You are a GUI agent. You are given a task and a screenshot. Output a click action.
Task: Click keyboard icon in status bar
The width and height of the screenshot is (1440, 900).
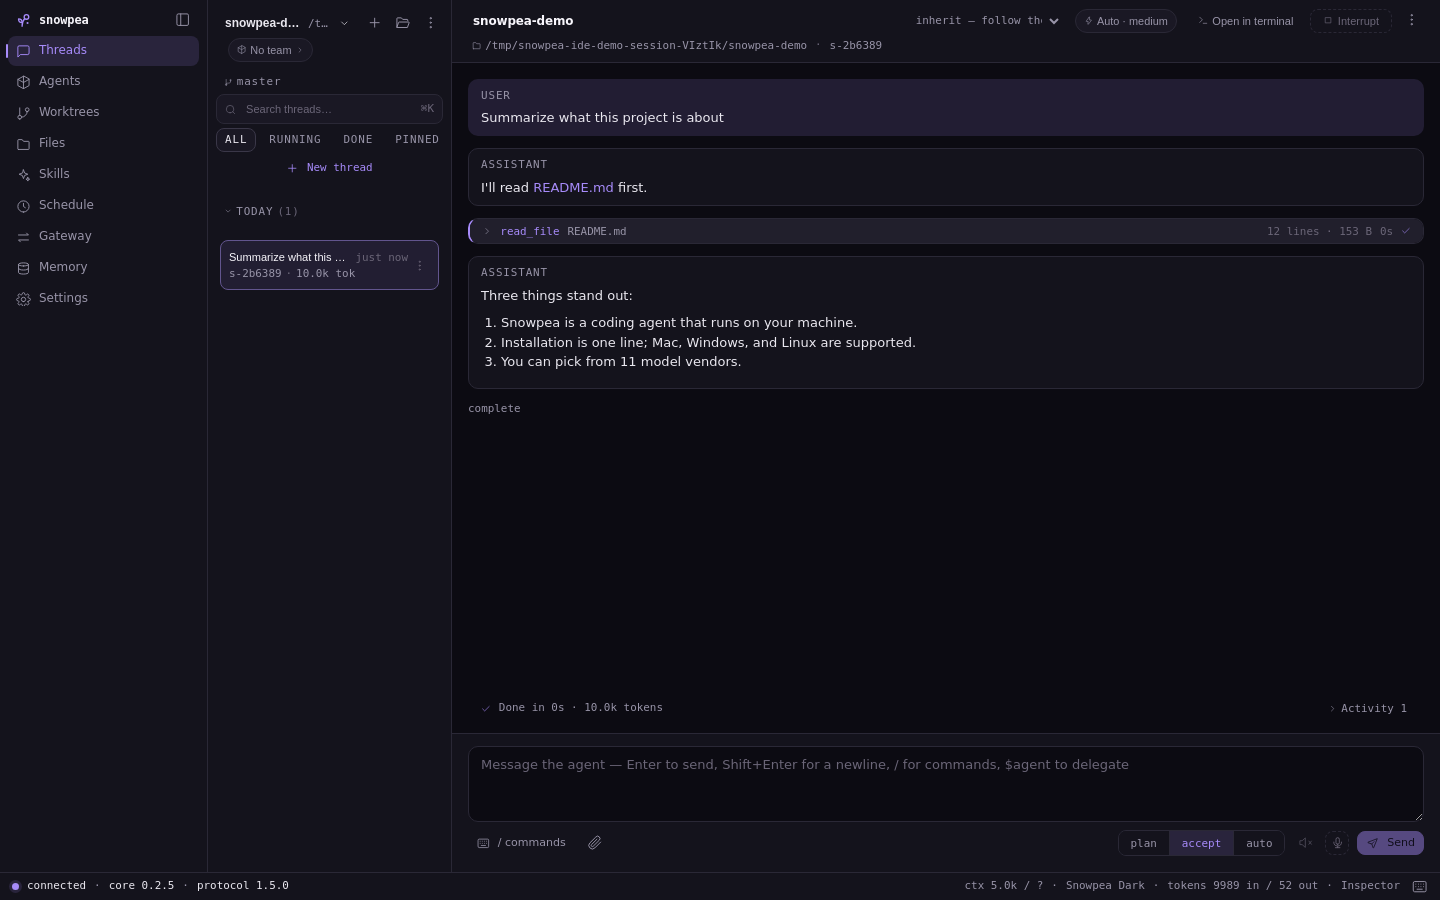tap(1419, 886)
